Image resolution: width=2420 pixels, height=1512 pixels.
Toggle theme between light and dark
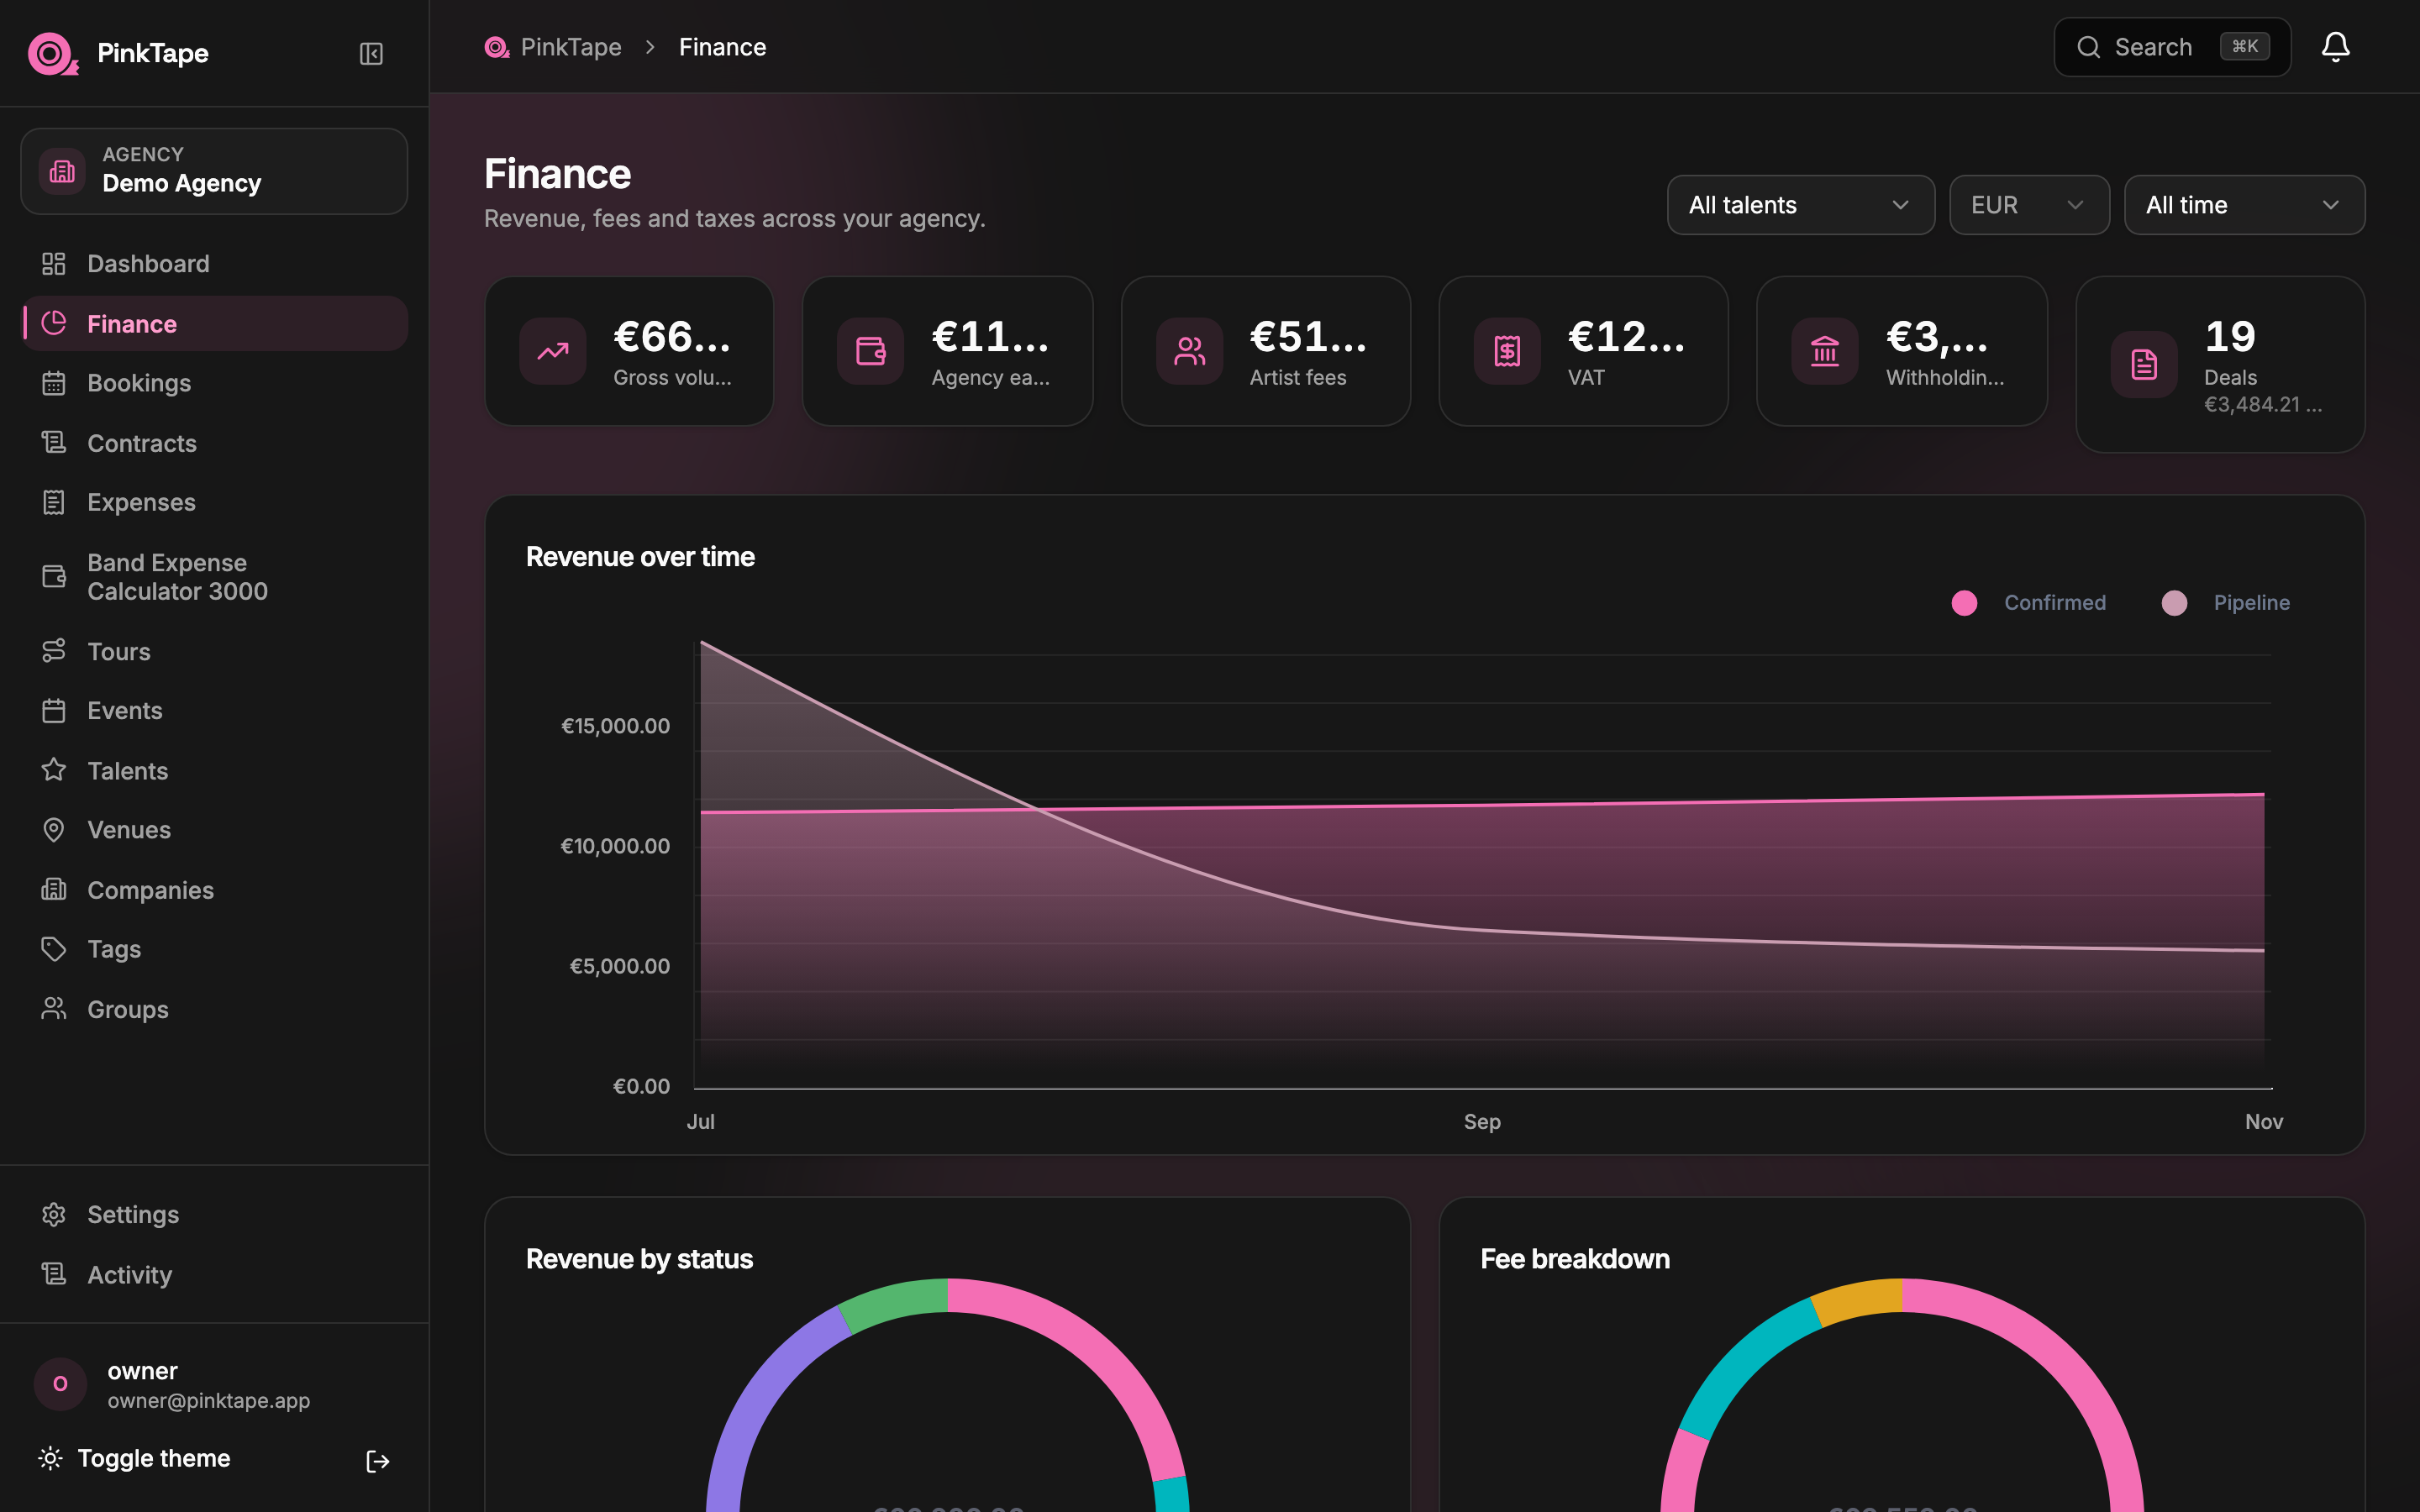click(x=134, y=1458)
